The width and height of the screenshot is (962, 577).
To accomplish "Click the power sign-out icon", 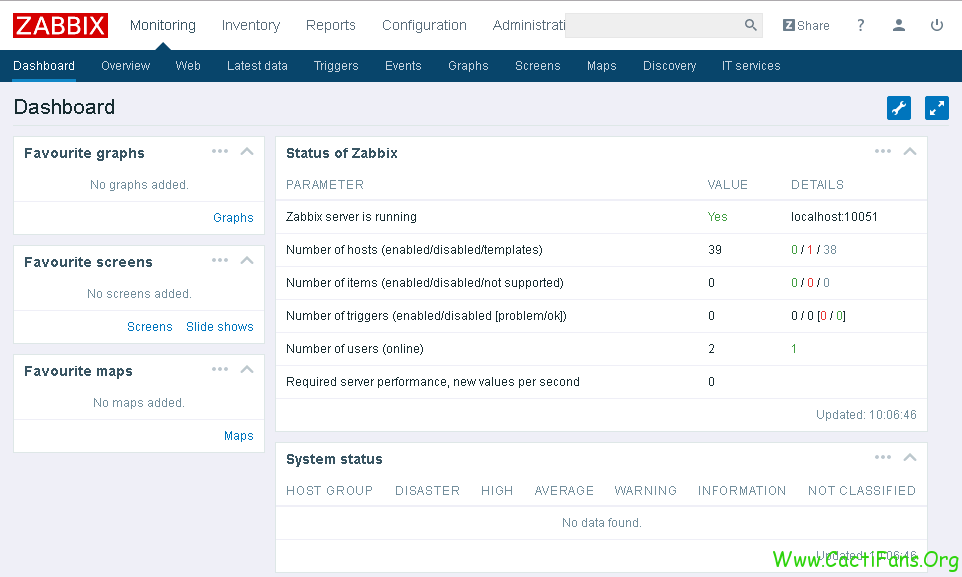I will (x=937, y=25).
